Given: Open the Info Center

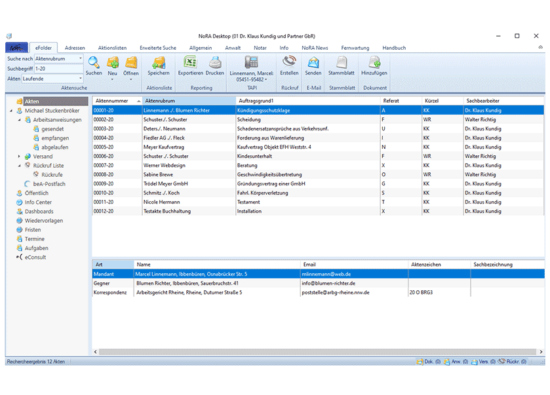Looking at the screenshot, I should click(38, 202).
